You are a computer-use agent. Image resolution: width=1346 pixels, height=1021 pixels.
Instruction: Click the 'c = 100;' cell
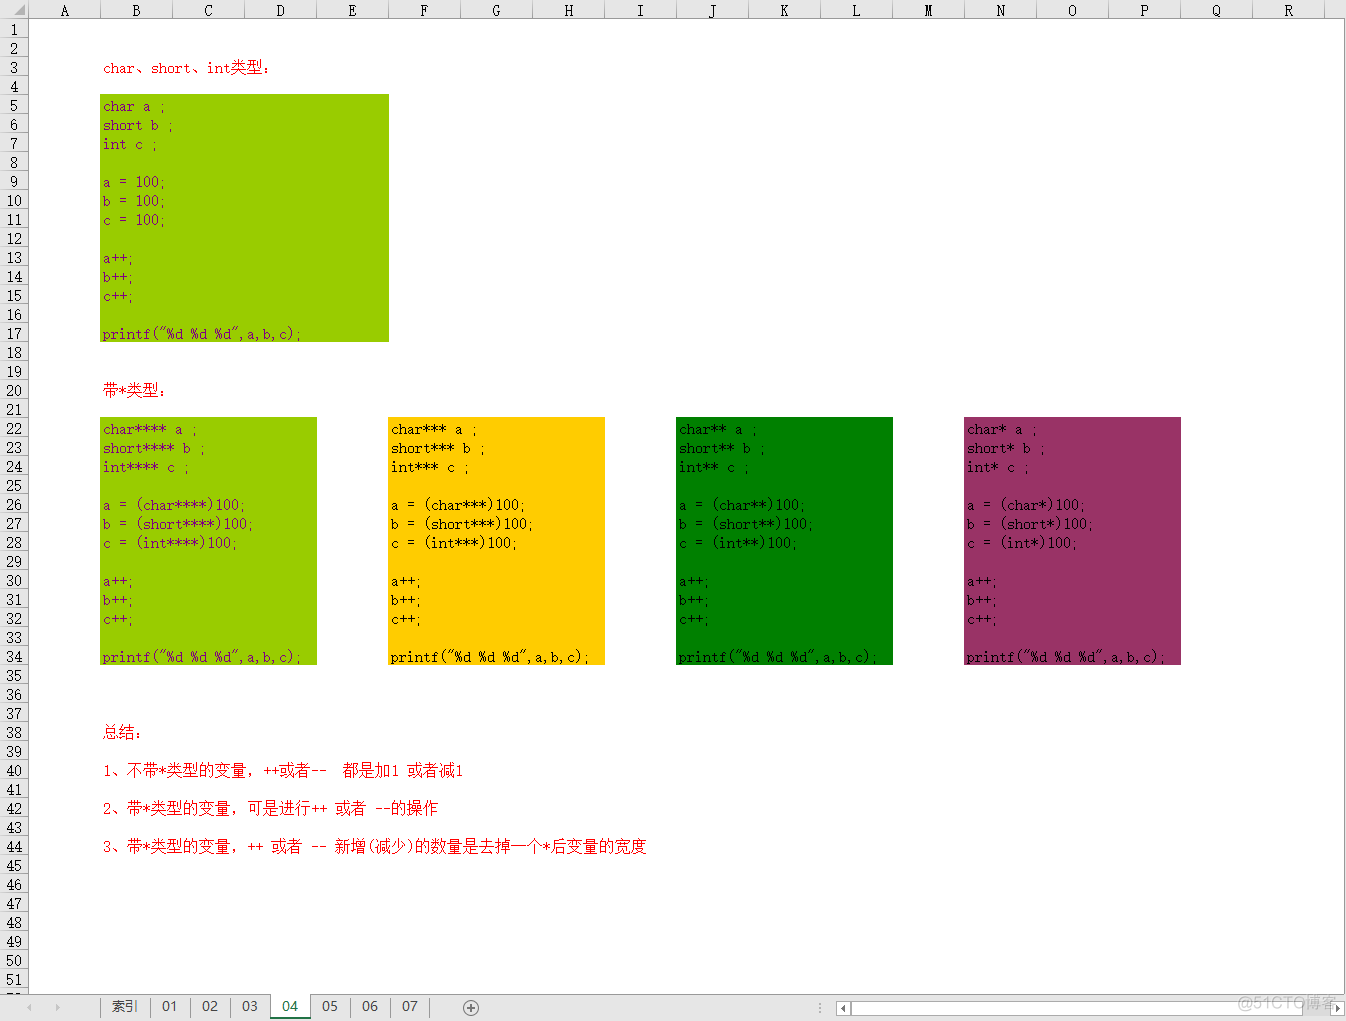[x=134, y=220]
